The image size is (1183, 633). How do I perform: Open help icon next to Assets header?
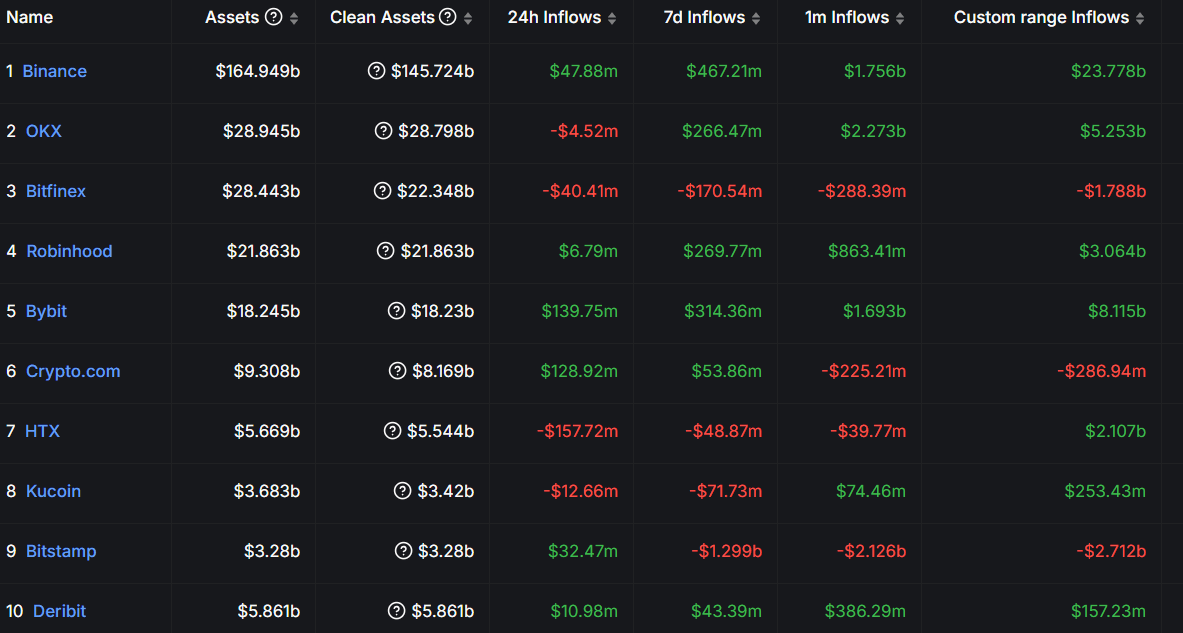pos(274,17)
